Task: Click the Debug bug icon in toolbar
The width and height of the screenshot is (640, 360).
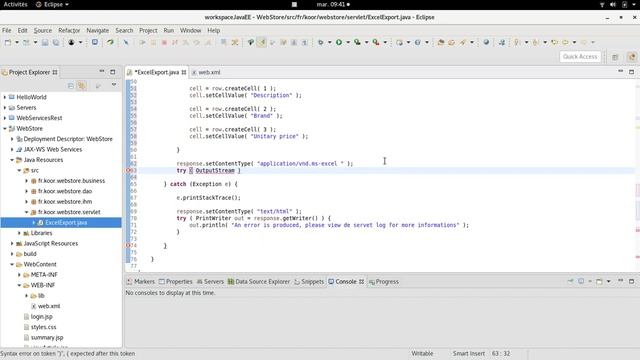Action: (x=321, y=42)
